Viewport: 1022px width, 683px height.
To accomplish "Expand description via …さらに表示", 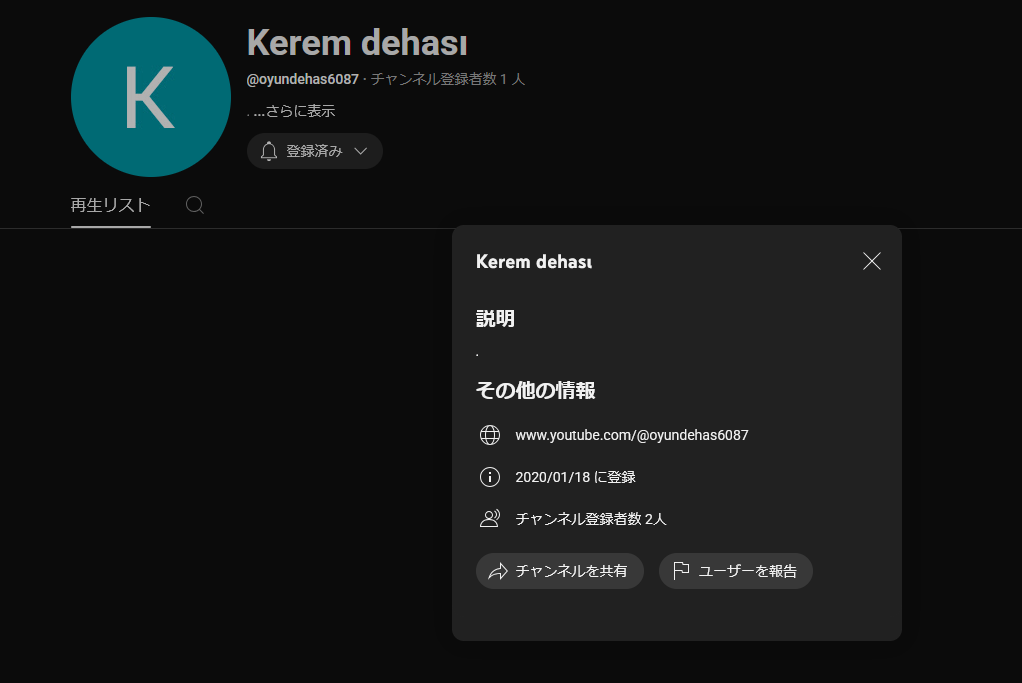I will [x=294, y=111].
